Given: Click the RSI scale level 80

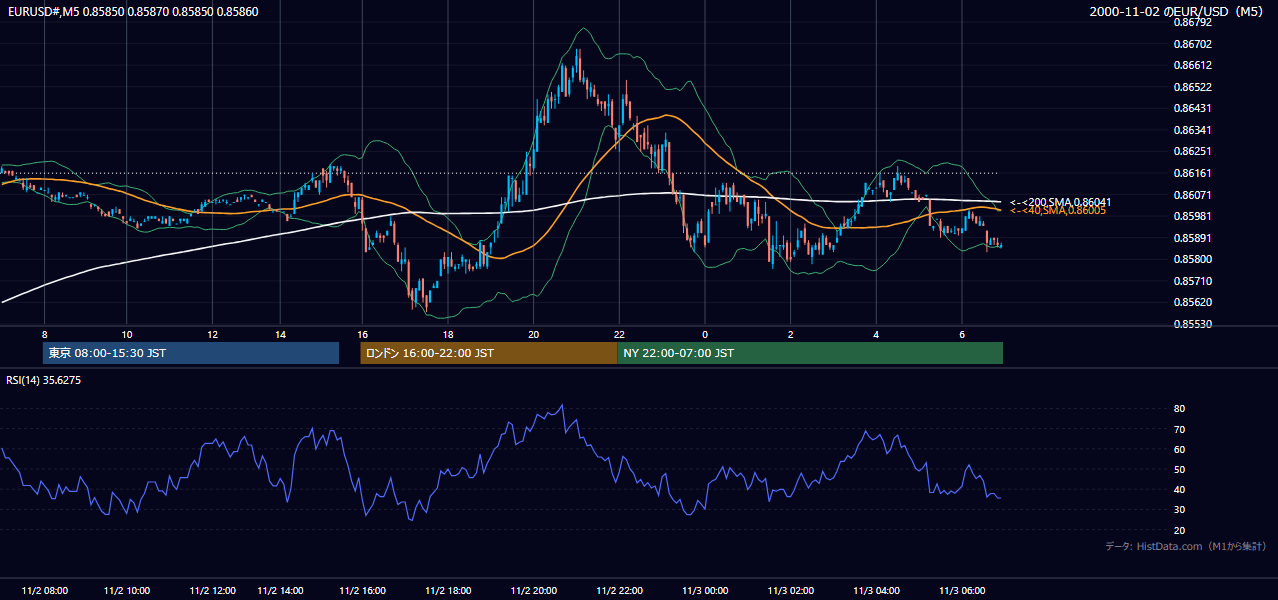Looking at the screenshot, I should (1179, 409).
